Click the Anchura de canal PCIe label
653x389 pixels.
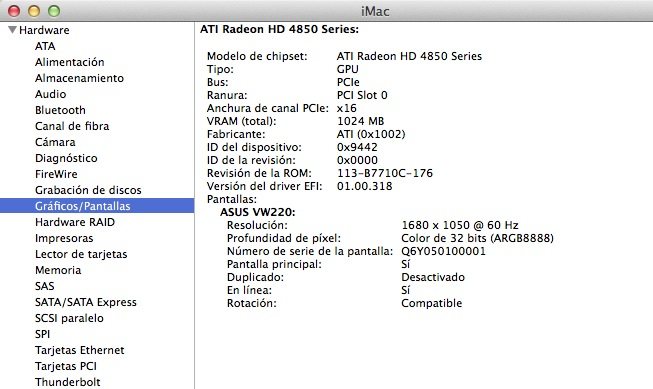(267, 108)
